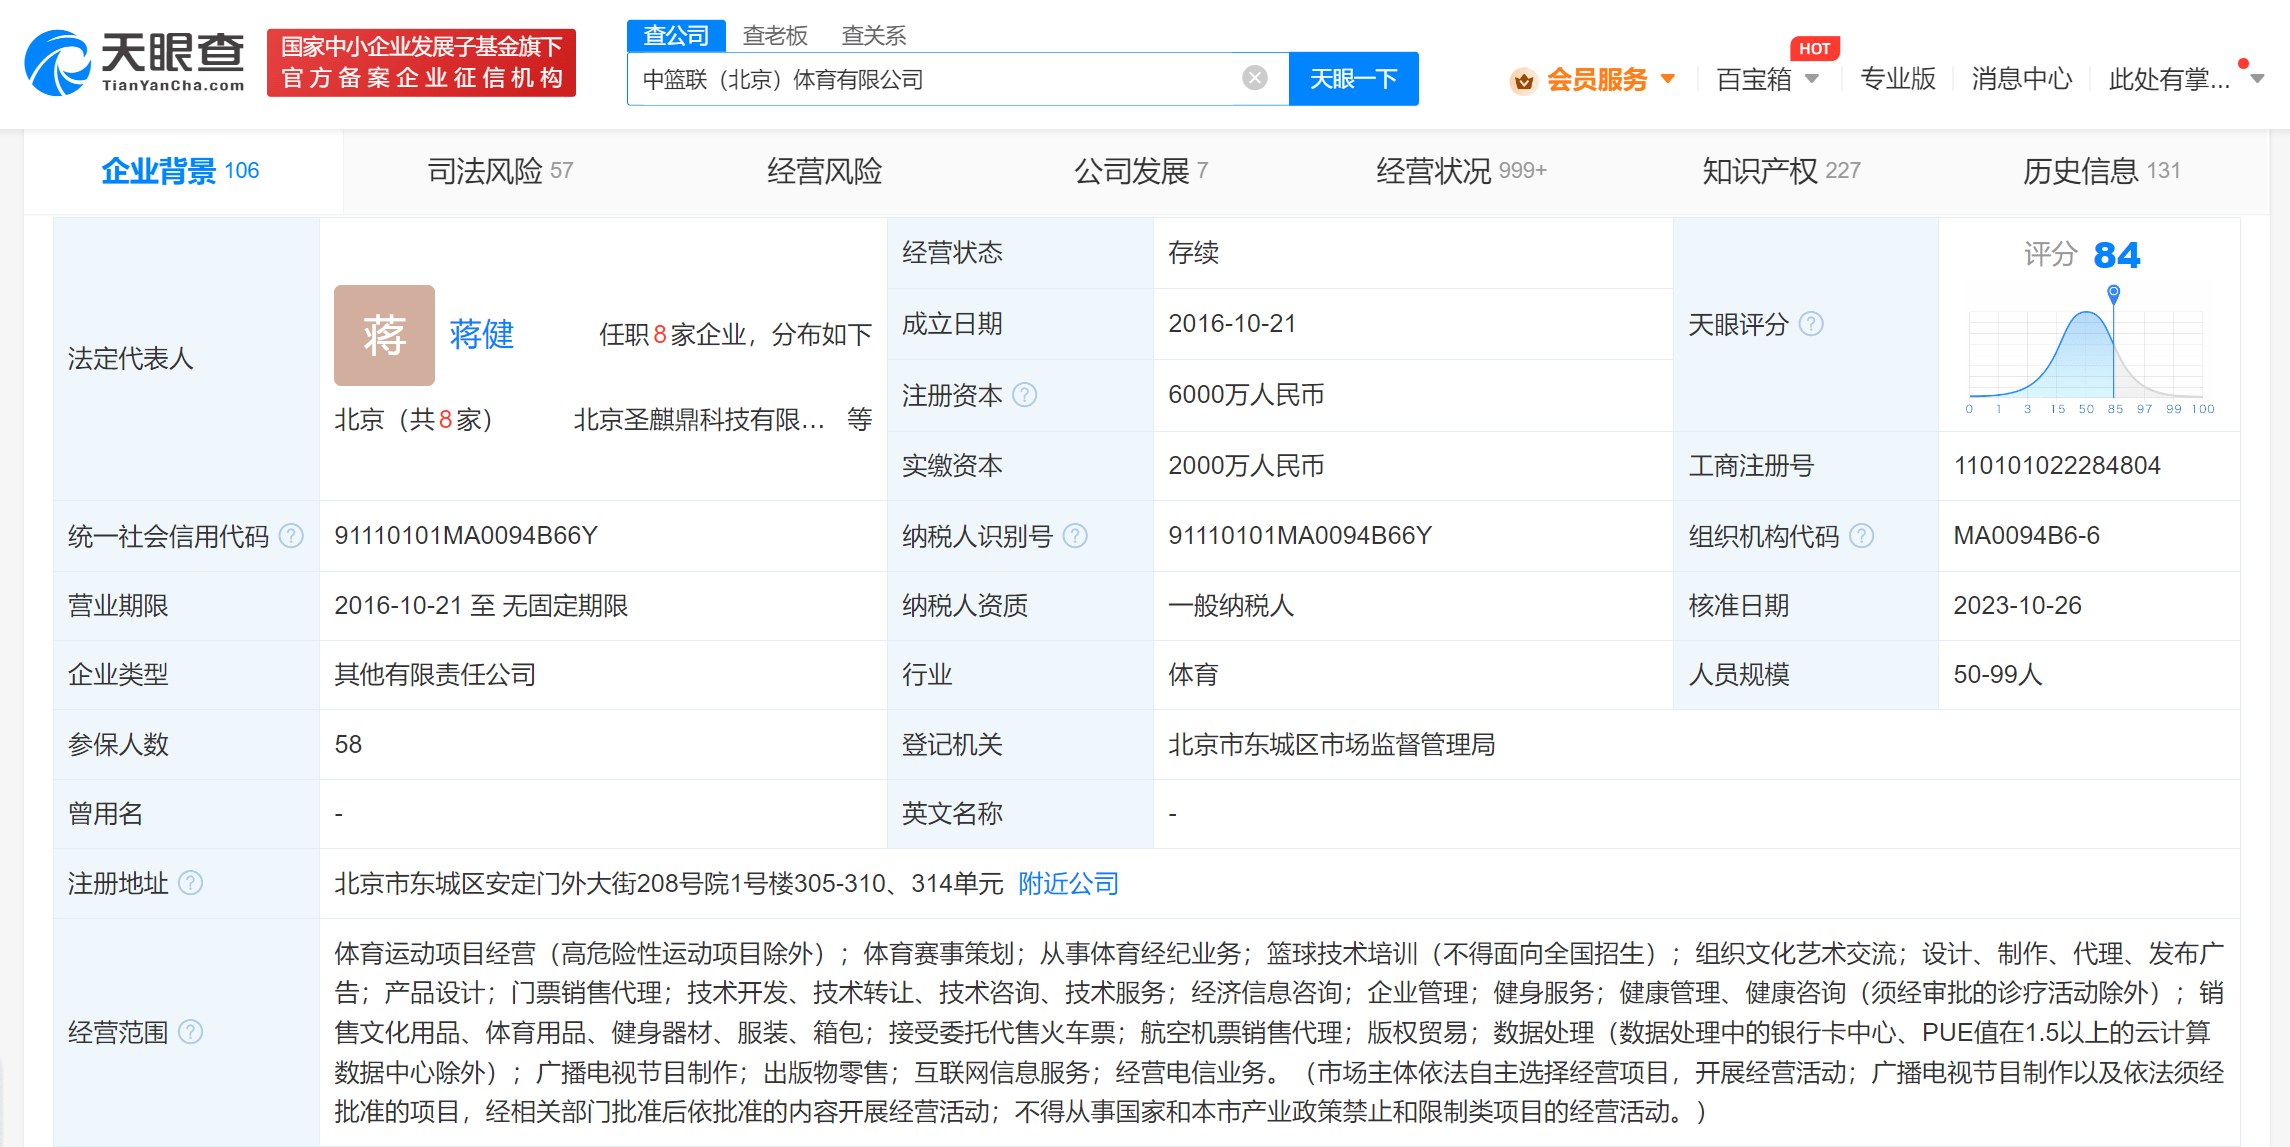
Task: Click the 纳税人识别号 value 91110101MA0094B66Y
Action: pyautogui.click(x=1300, y=536)
